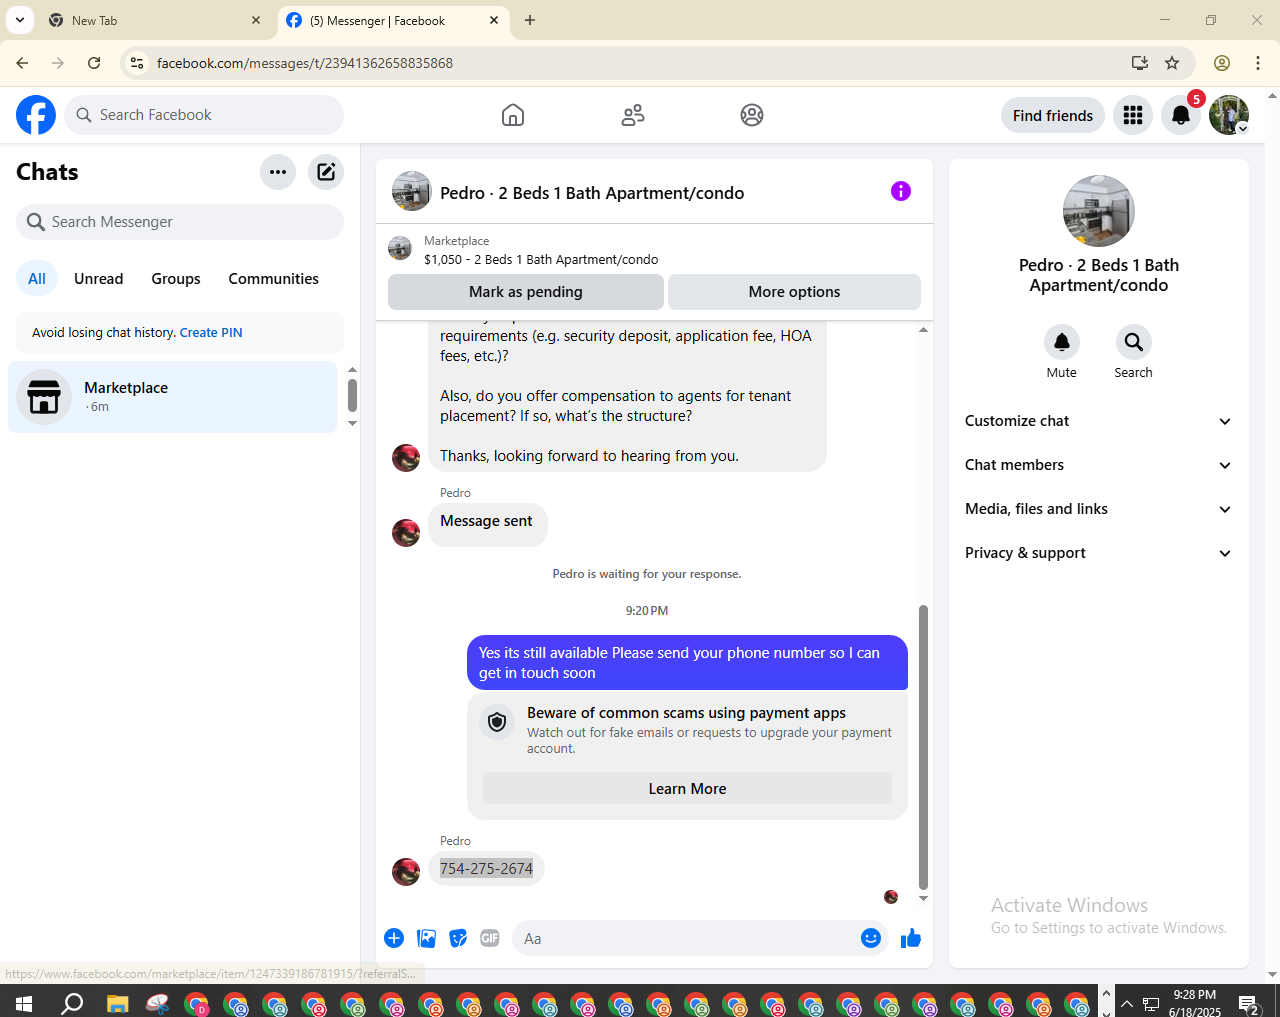The width and height of the screenshot is (1280, 1017).
Task: Open more actions plus icon in composer
Action: point(394,938)
